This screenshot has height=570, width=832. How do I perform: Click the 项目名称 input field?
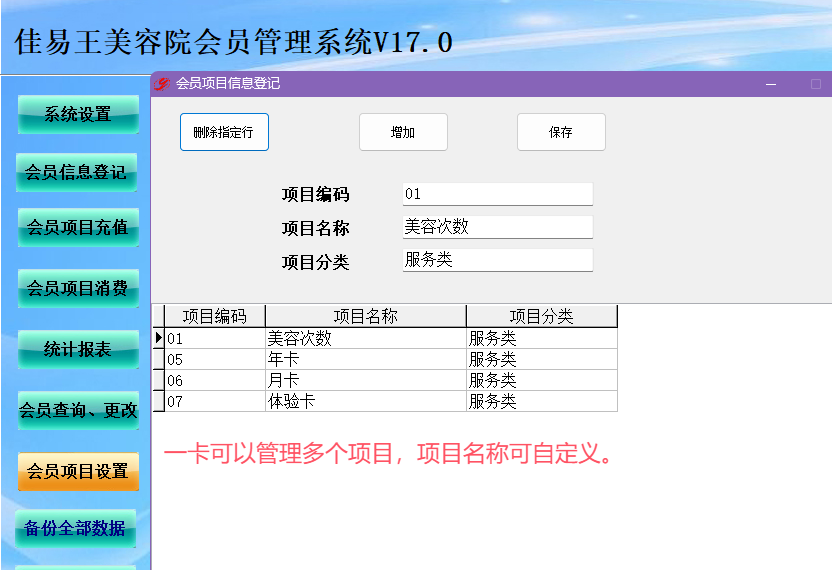point(498,227)
